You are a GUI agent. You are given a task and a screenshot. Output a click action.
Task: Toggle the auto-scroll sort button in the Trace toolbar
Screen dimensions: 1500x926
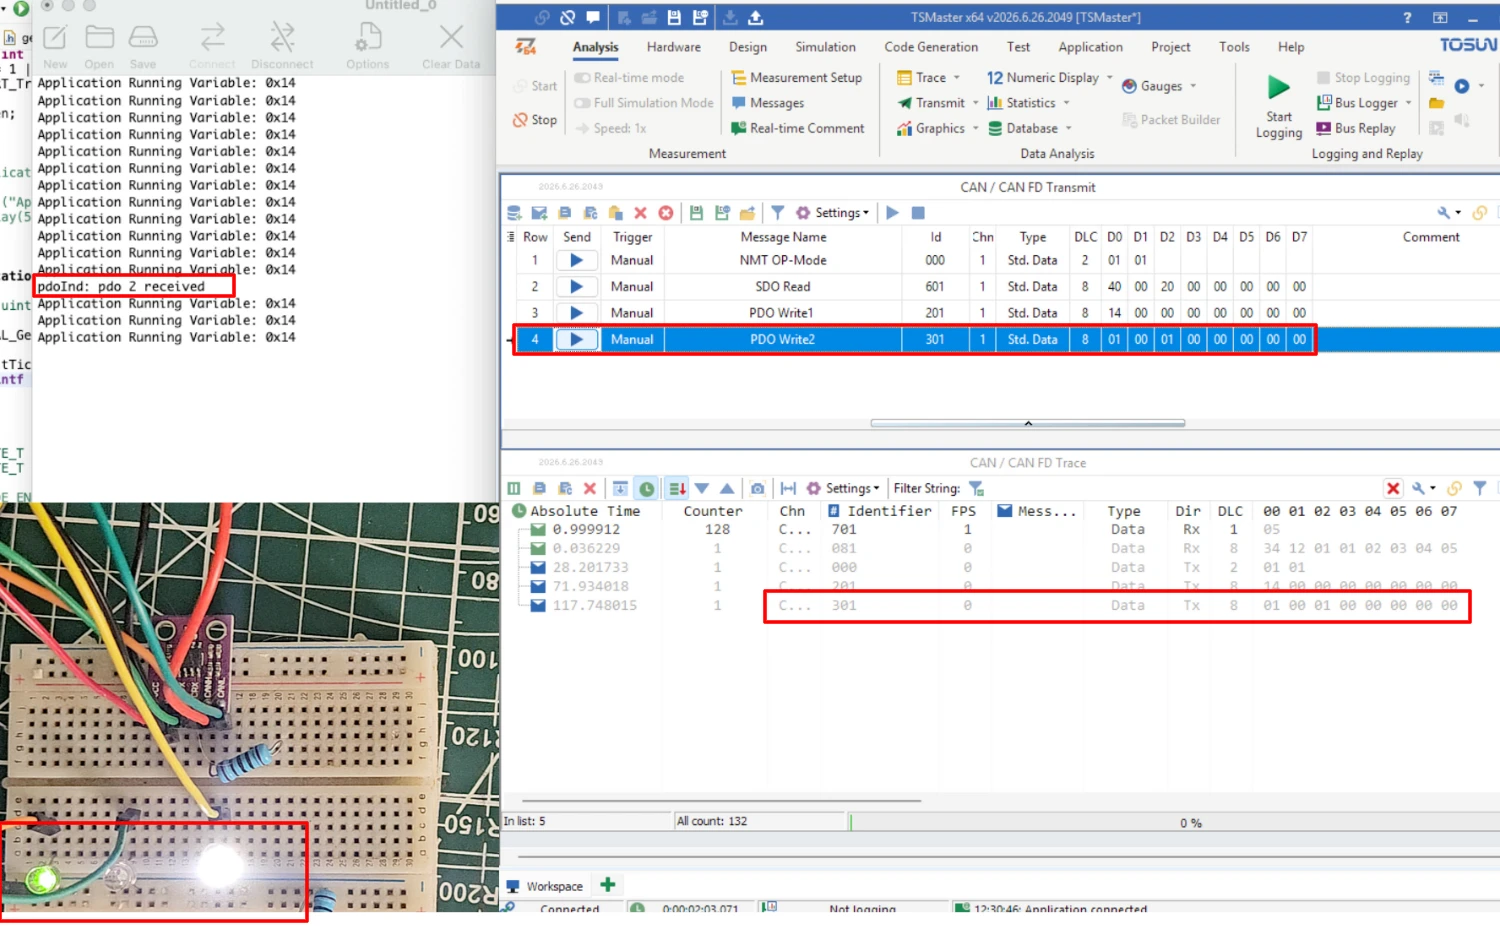click(677, 488)
